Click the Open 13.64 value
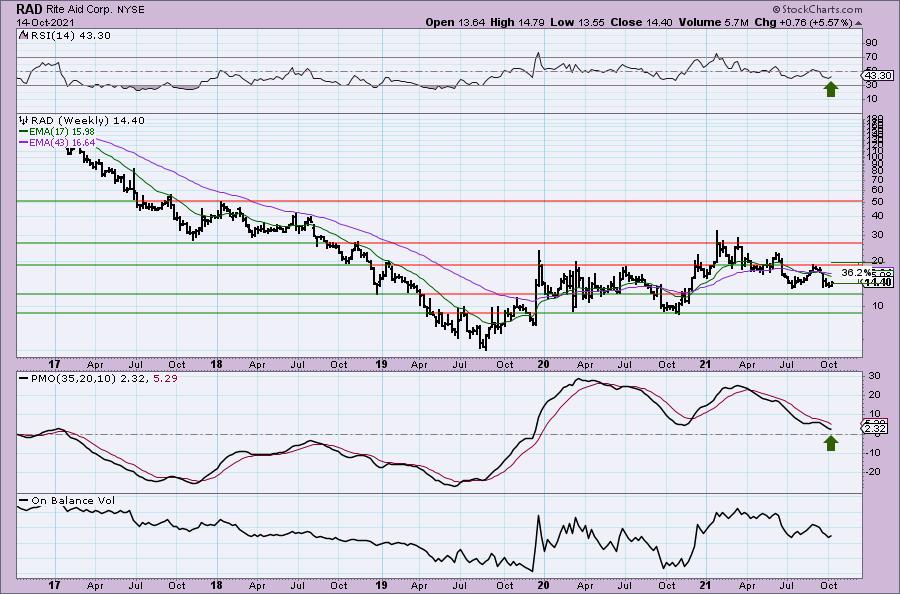 tap(455, 22)
